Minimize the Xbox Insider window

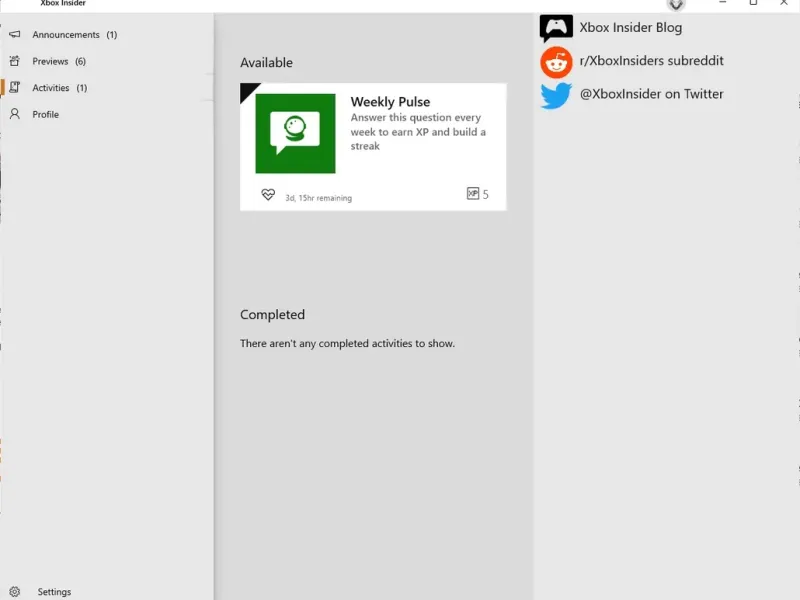[x=722, y=3]
